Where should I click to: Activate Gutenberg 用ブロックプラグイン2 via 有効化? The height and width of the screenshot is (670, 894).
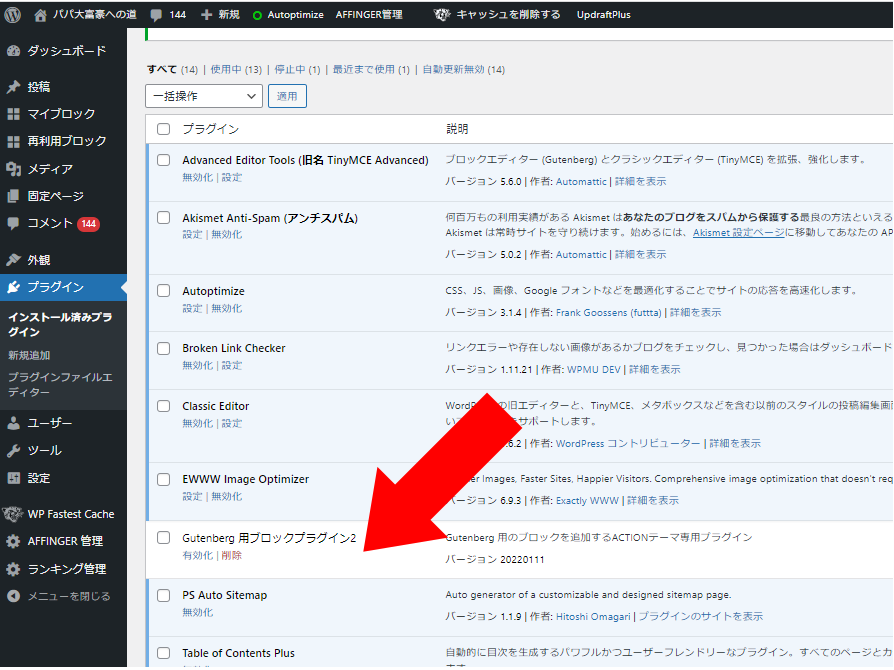(197, 555)
